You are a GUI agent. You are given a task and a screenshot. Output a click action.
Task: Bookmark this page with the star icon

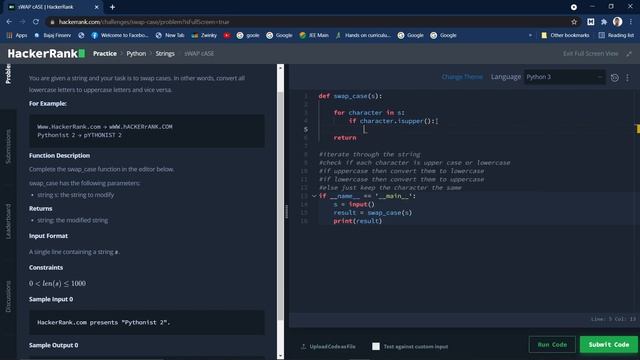point(574,22)
